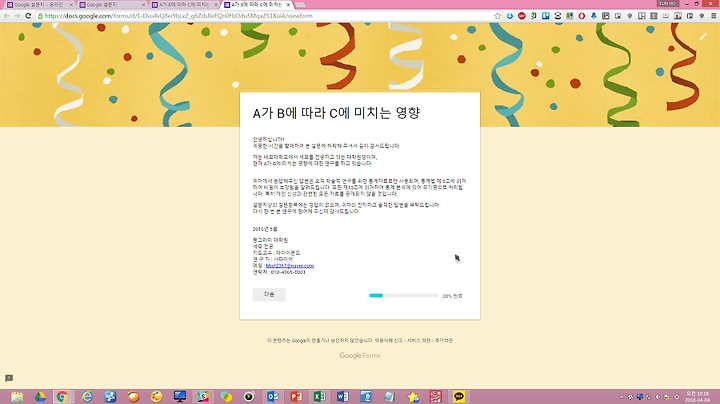Click the Google Forms footer logo
720x404 pixels.
point(360,355)
